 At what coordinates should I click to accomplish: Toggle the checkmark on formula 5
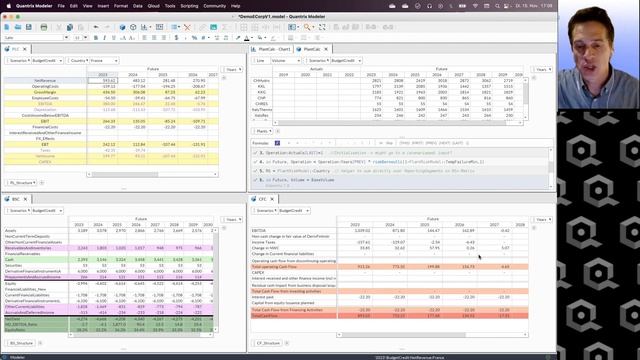click(x=256, y=171)
